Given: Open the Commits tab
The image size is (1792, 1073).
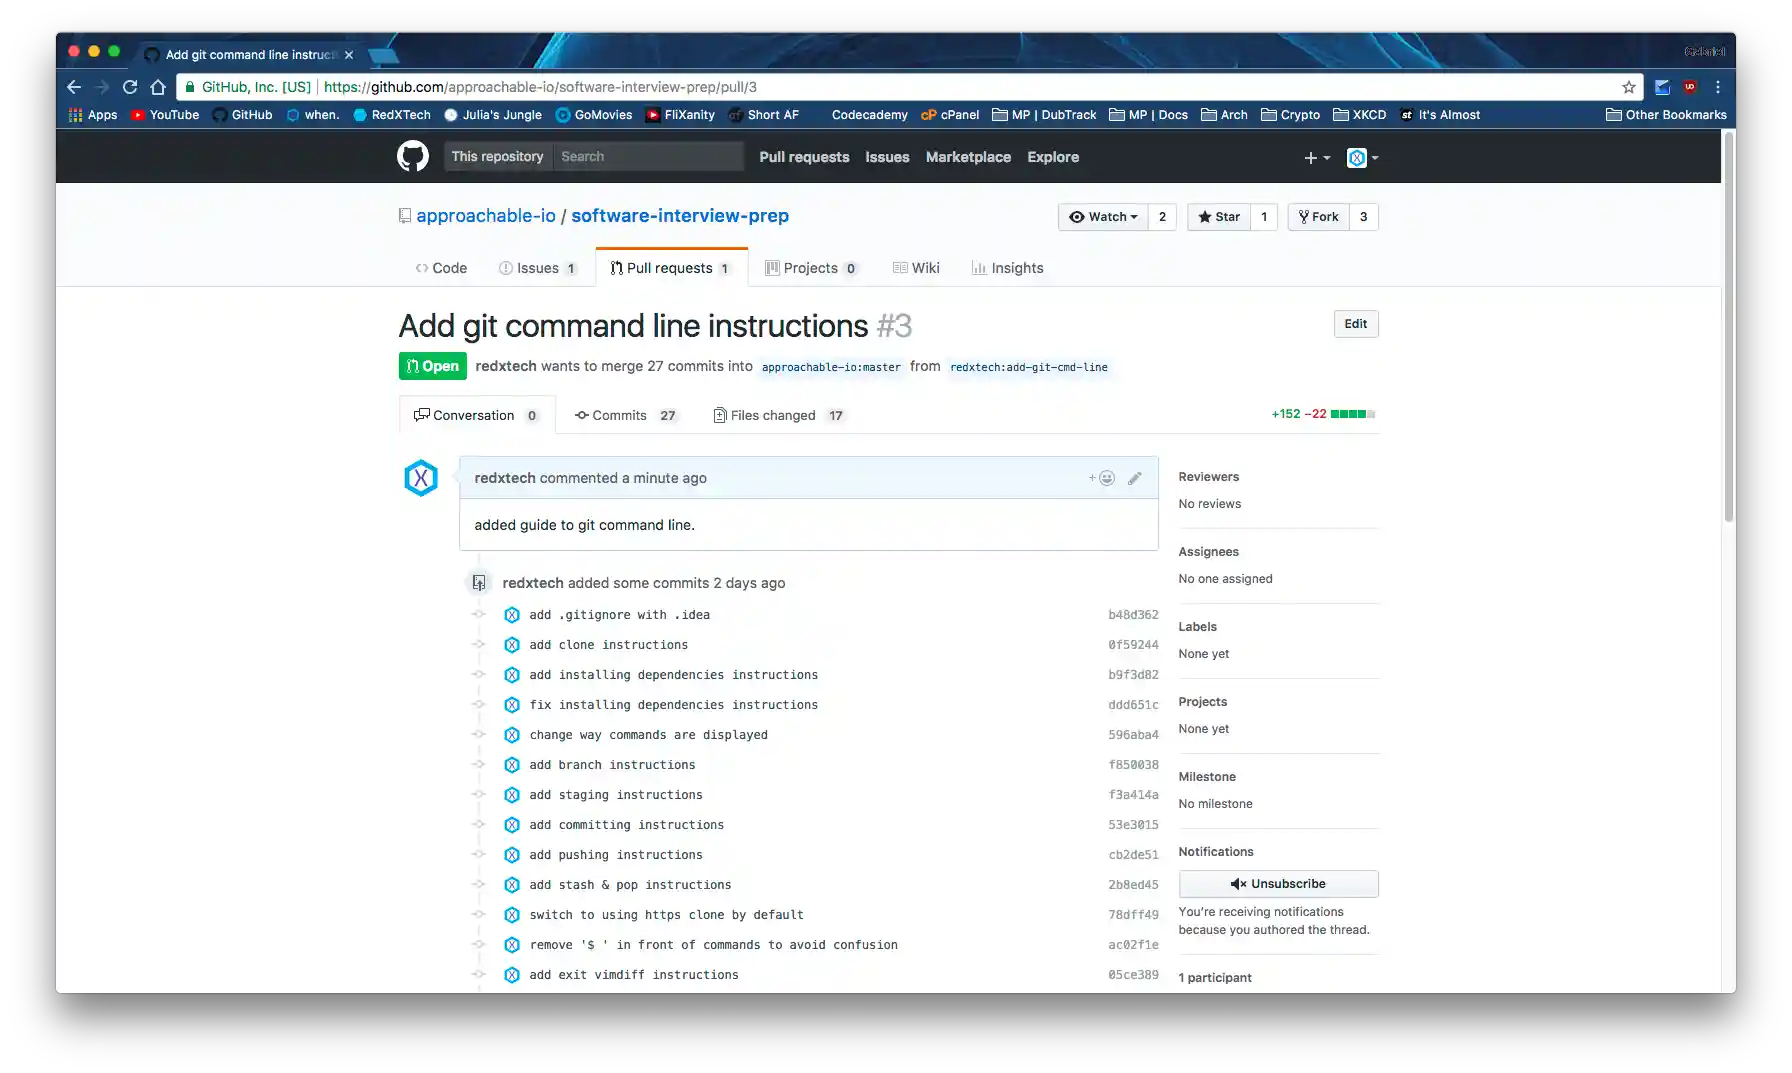Looking at the screenshot, I should [x=625, y=416].
